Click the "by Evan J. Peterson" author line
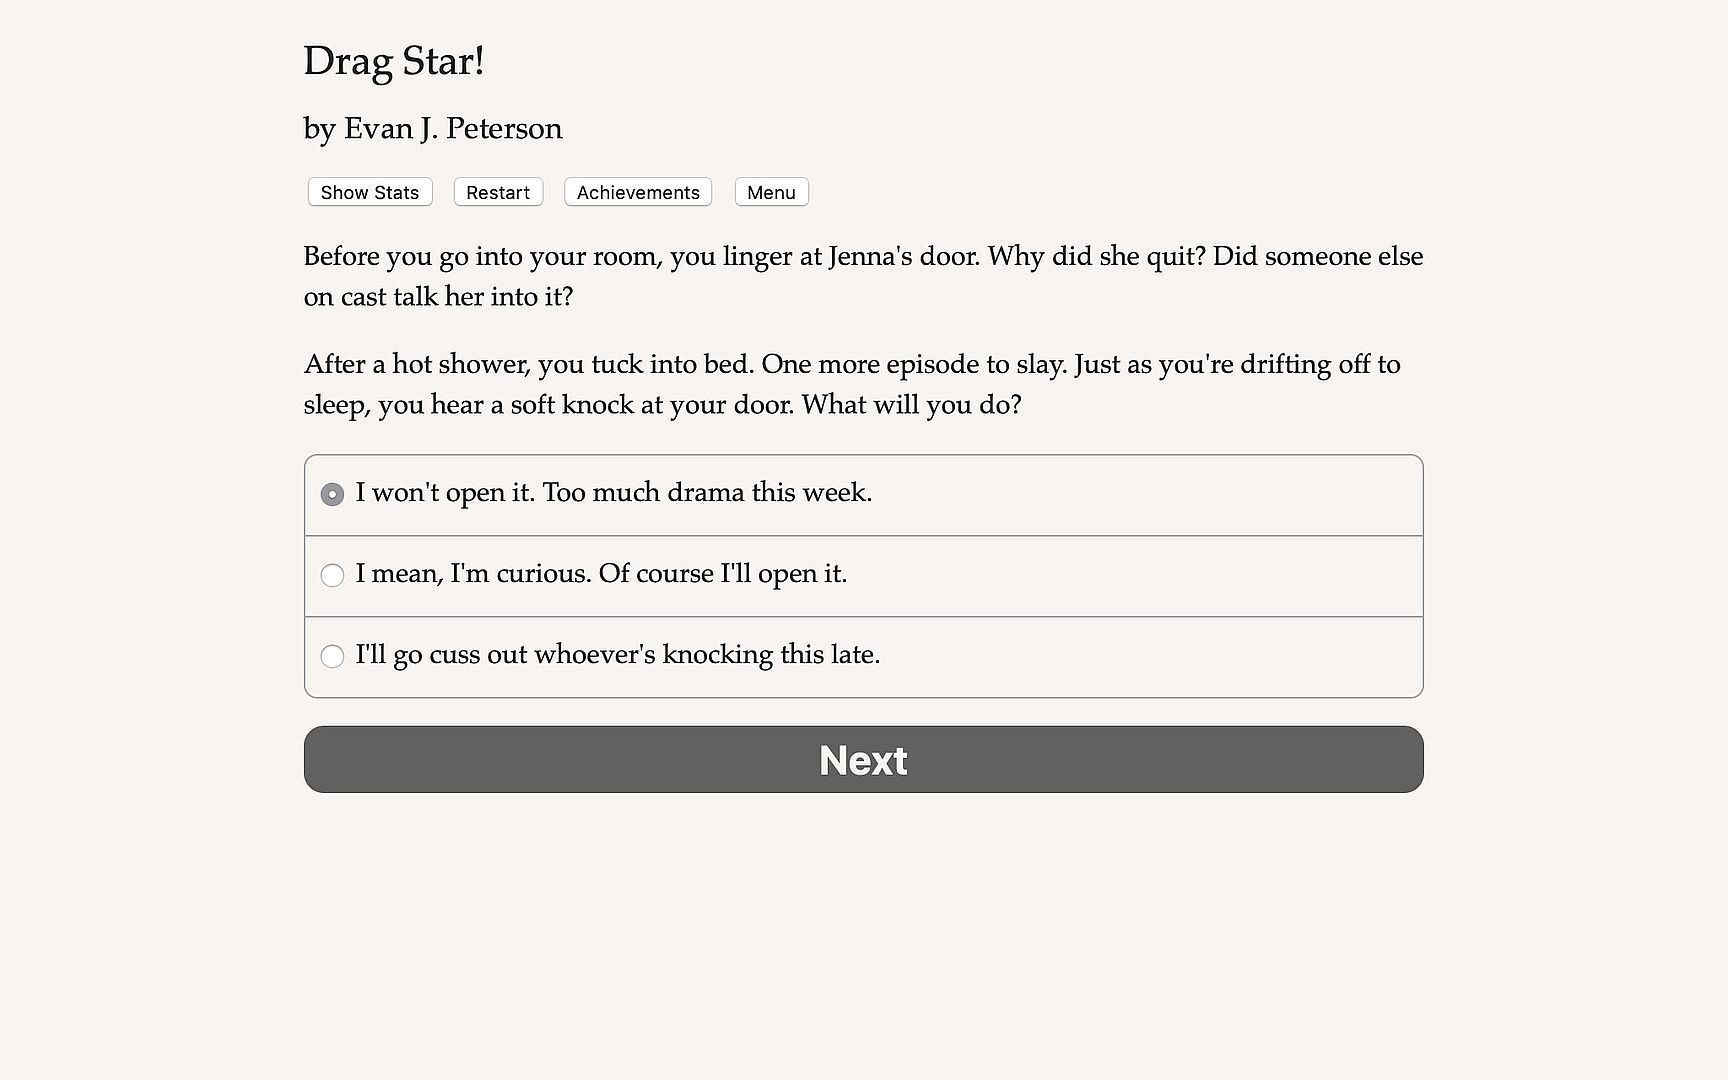Viewport: 1728px width, 1080px height. coord(432,129)
